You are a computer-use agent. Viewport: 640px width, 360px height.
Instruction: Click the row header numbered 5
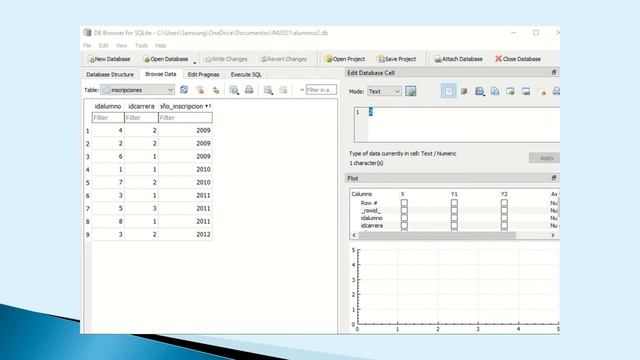[87, 183]
